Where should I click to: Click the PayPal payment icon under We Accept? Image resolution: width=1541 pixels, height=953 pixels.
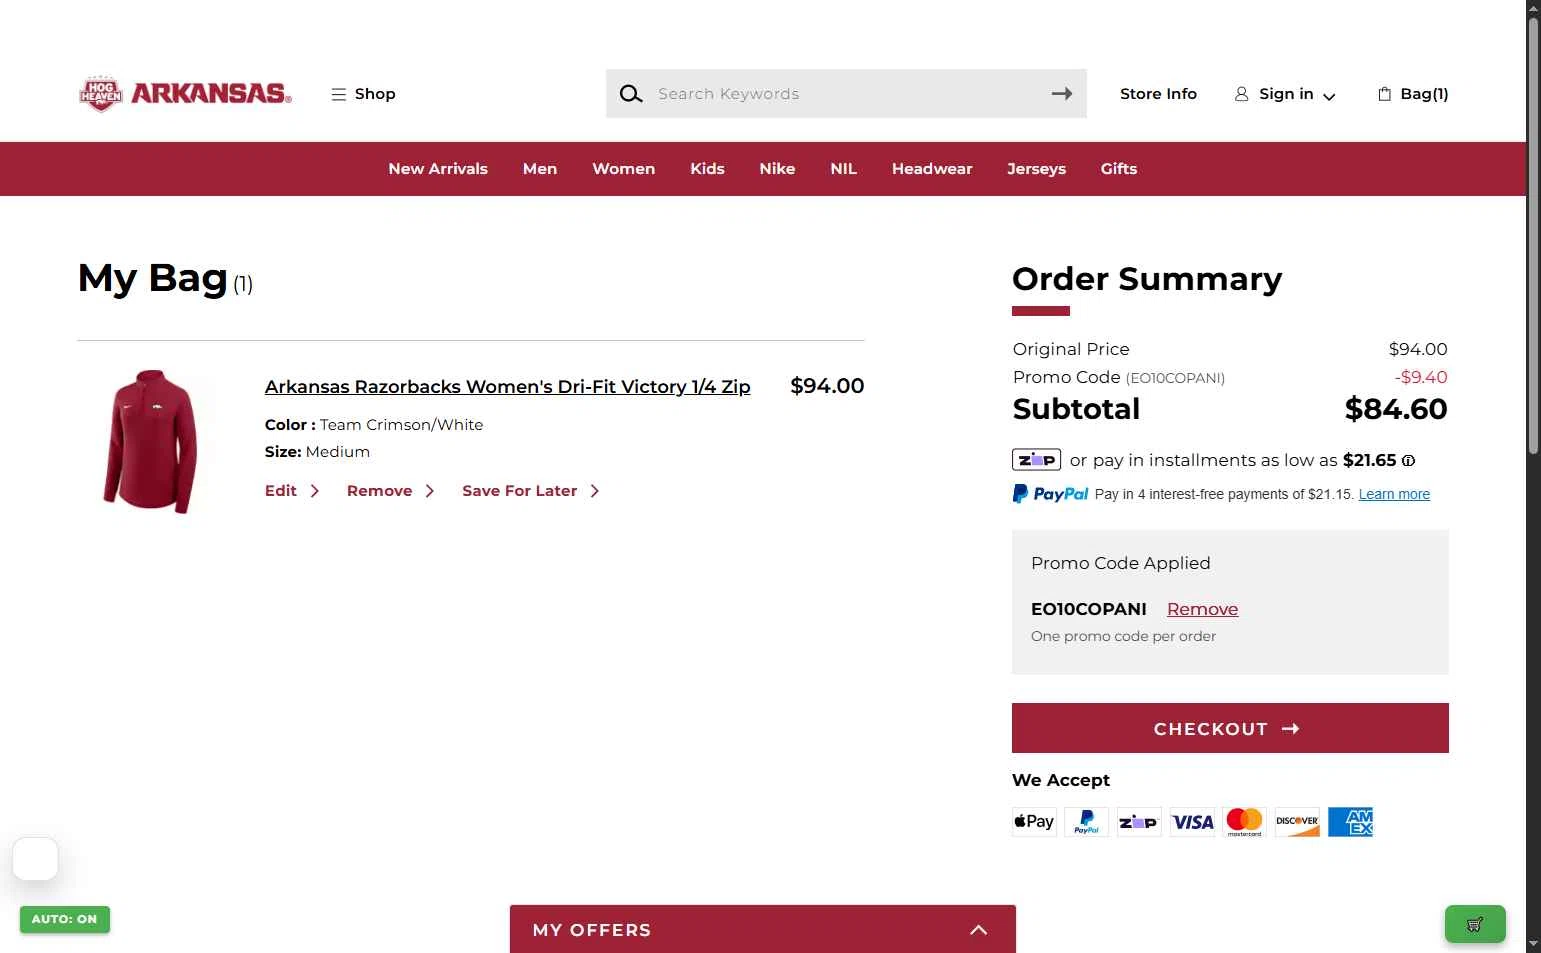click(1087, 822)
